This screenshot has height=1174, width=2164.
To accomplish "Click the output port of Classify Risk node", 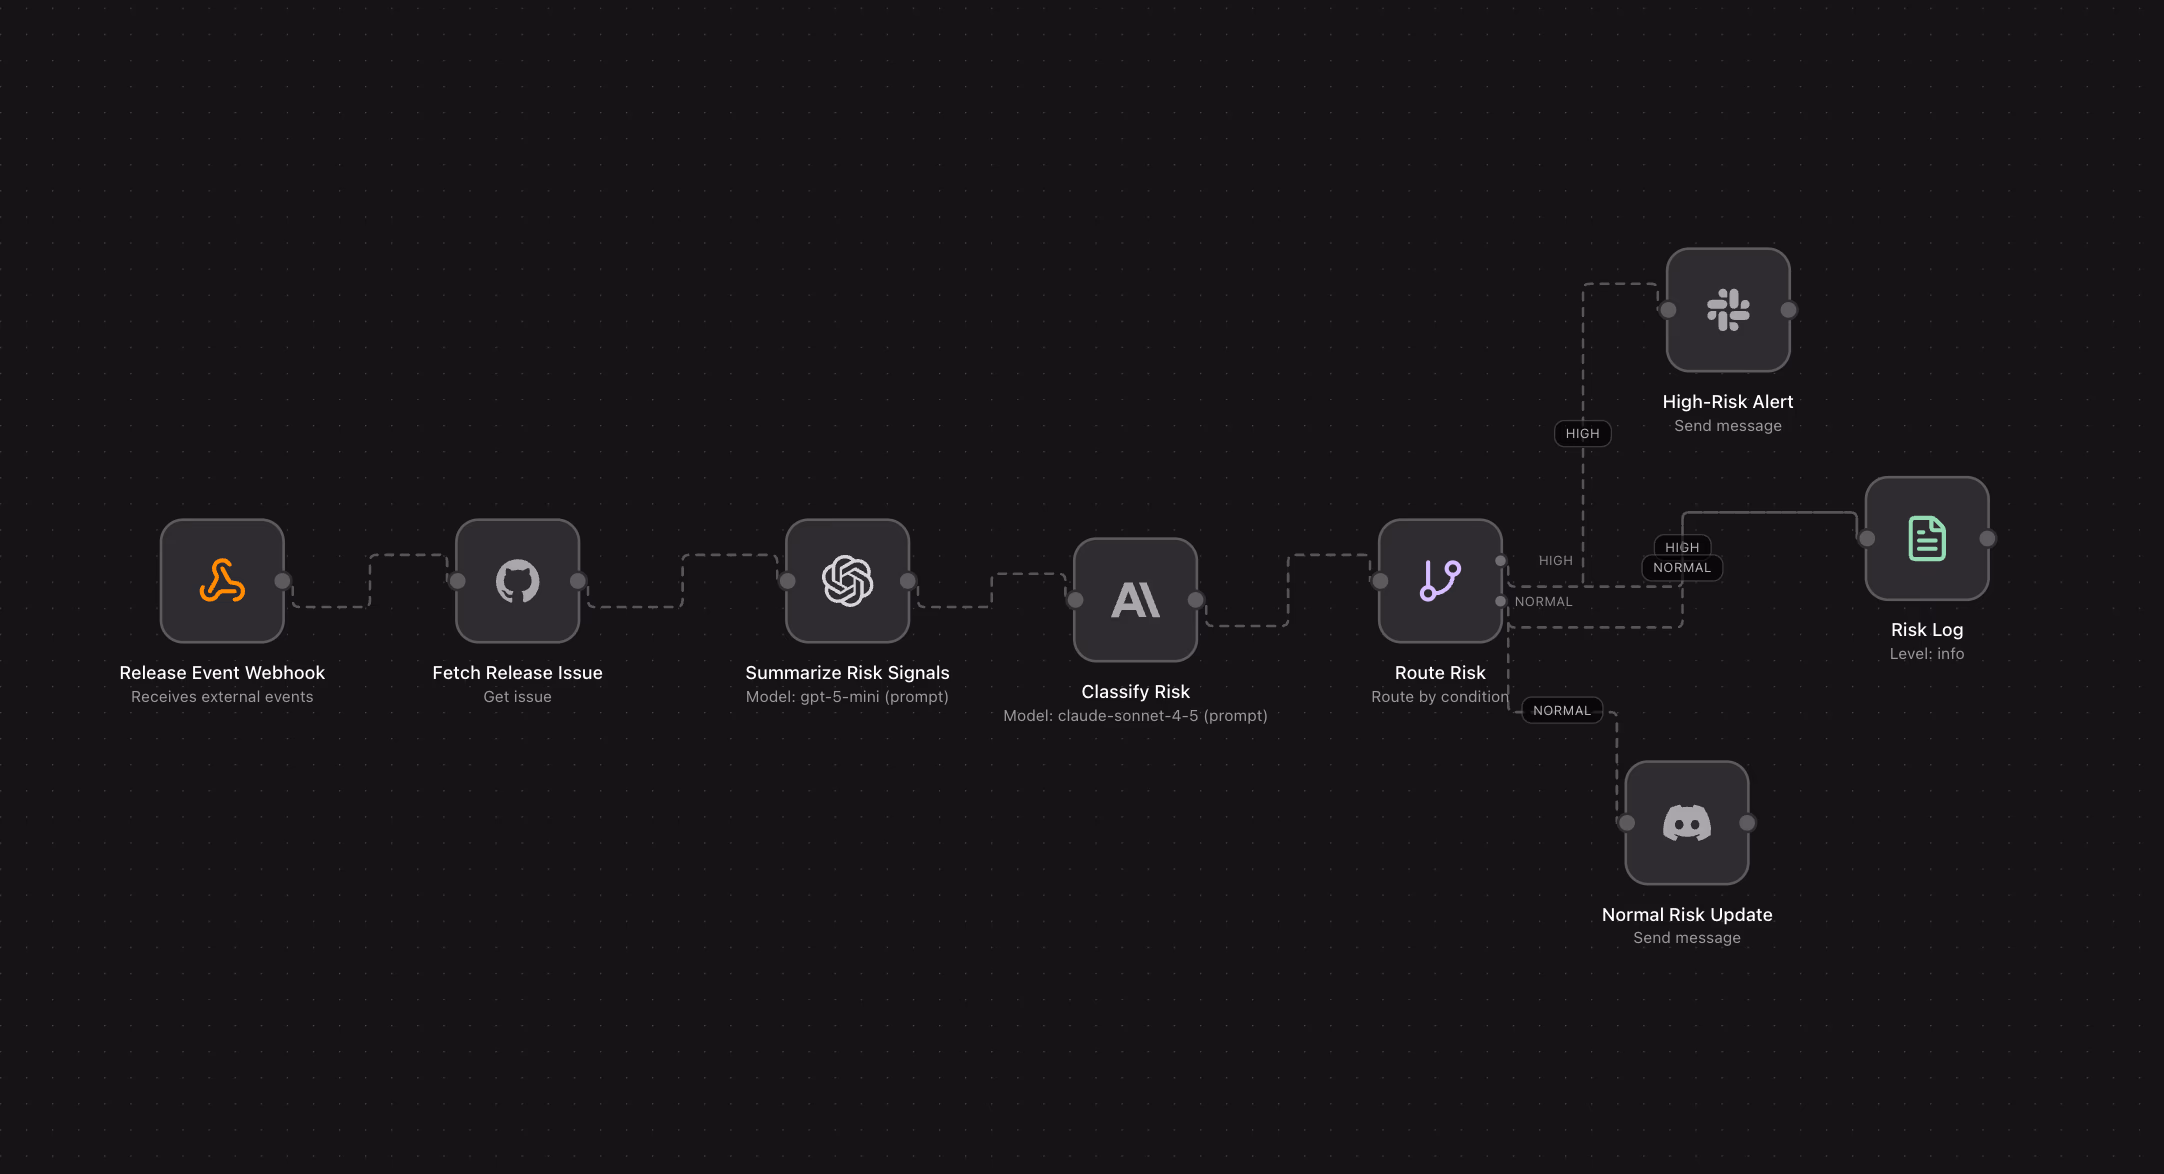I will [x=1195, y=600].
